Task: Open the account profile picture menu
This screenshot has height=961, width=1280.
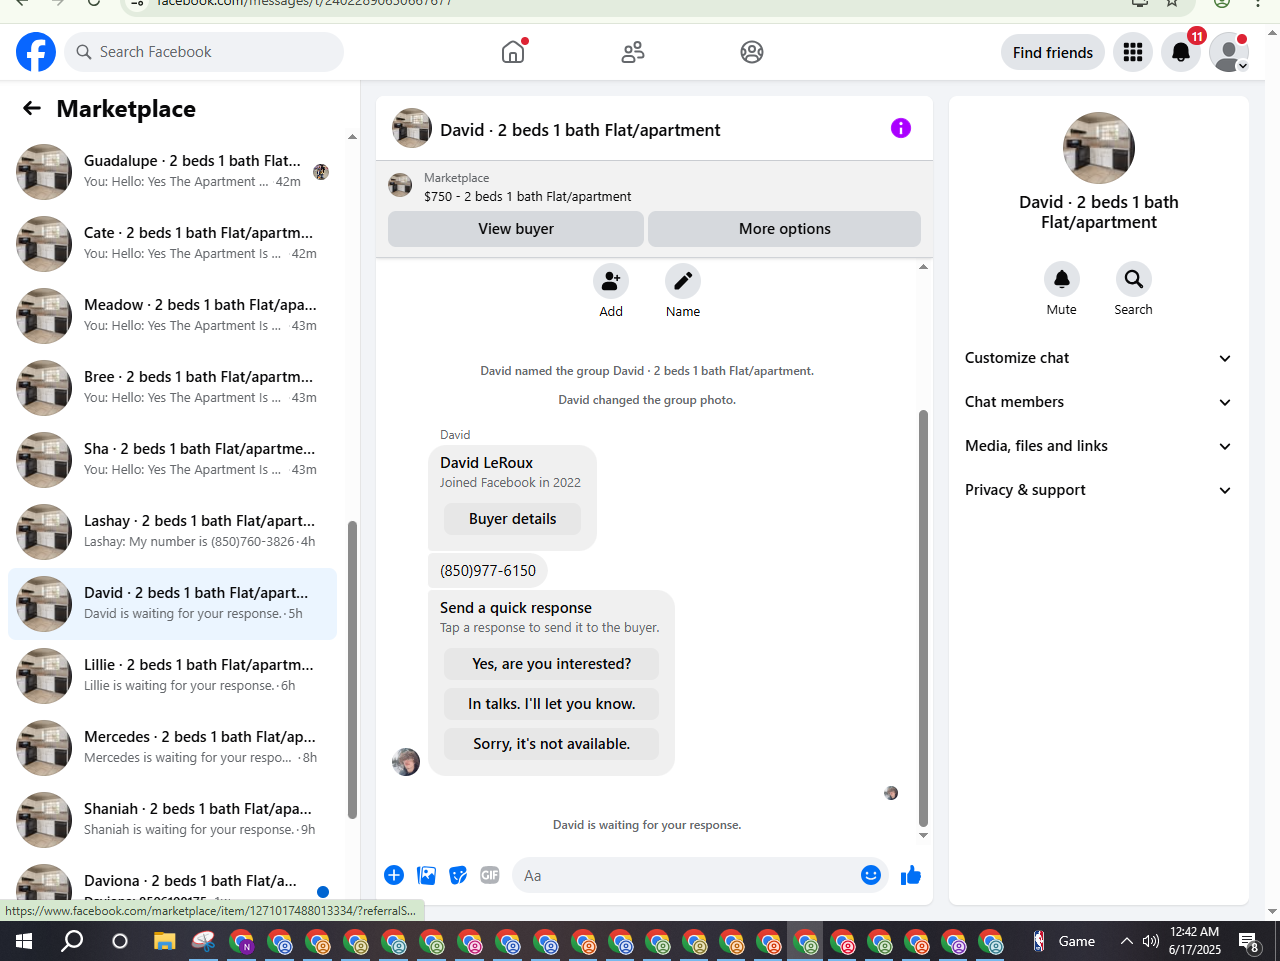Action: 1229,52
